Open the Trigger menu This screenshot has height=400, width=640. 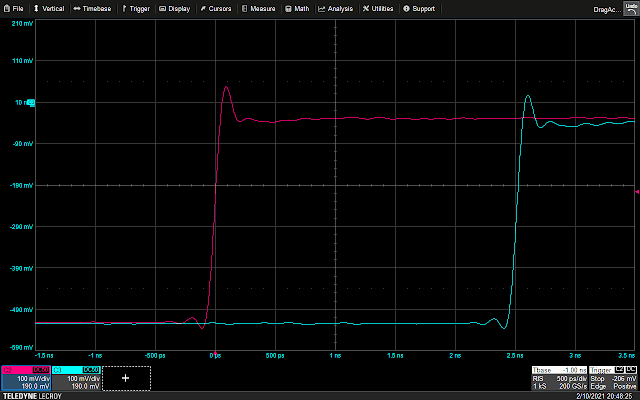point(136,9)
